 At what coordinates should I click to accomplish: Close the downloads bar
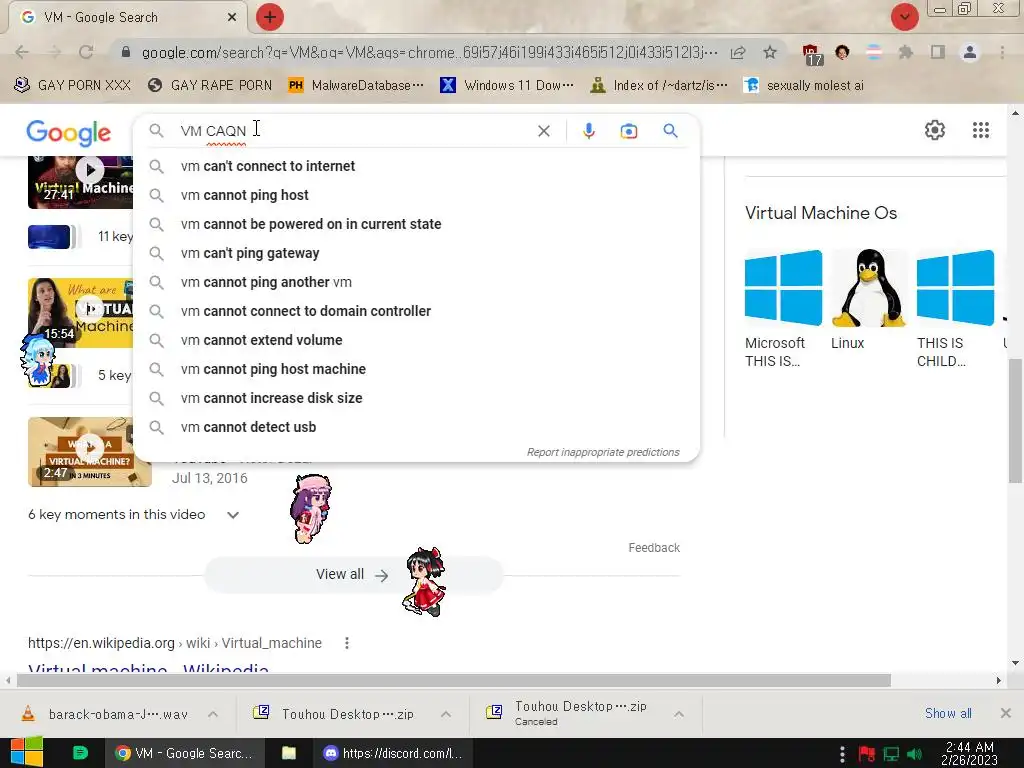1006,713
